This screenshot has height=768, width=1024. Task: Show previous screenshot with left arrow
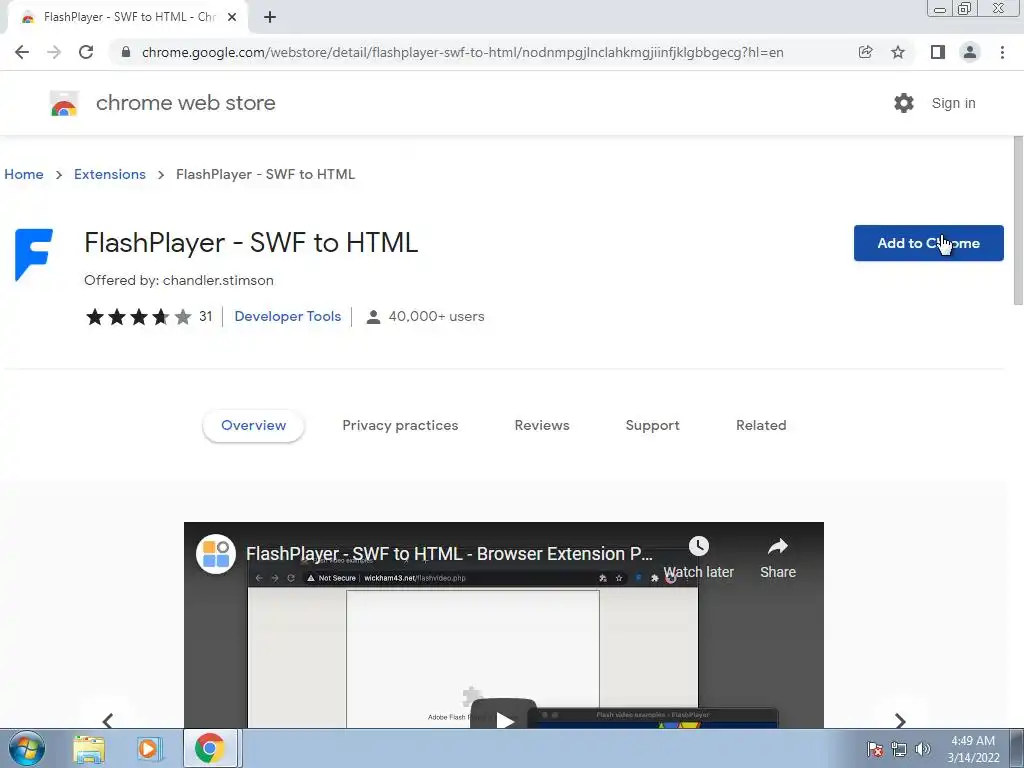point(108,720)
